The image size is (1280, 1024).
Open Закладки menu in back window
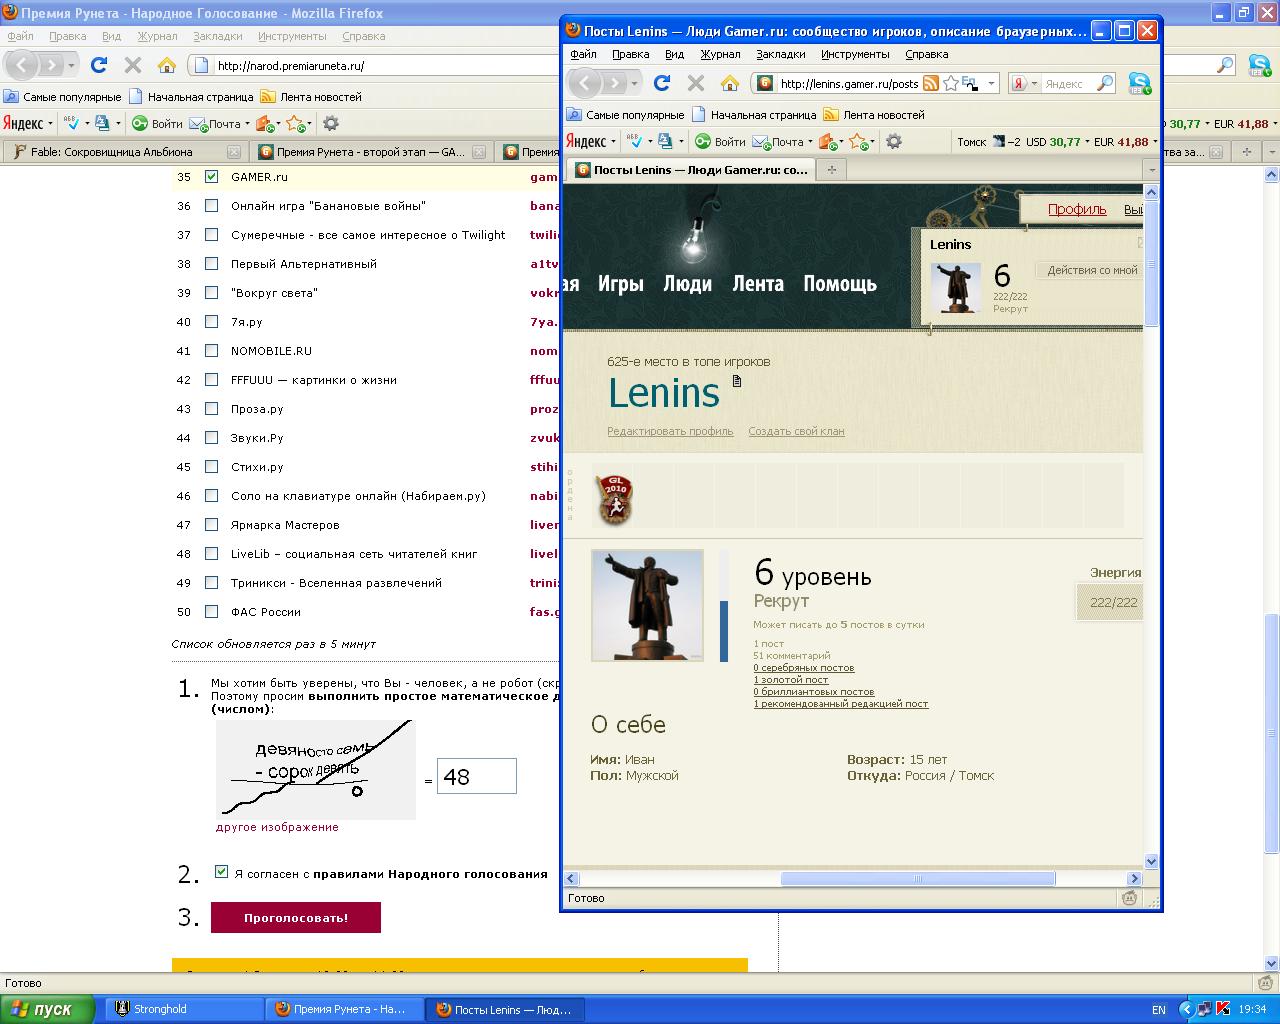click(218, 36)
